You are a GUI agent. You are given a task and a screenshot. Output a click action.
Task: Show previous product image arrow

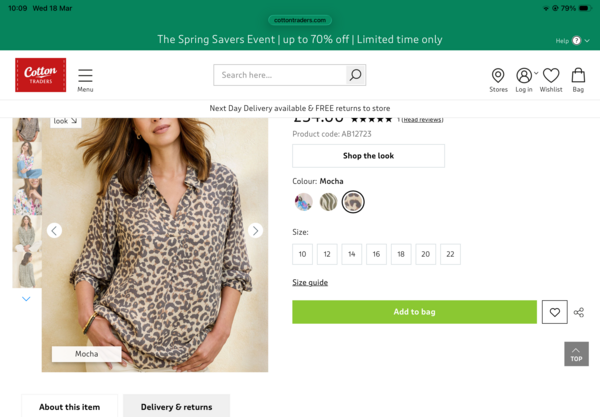55,231
